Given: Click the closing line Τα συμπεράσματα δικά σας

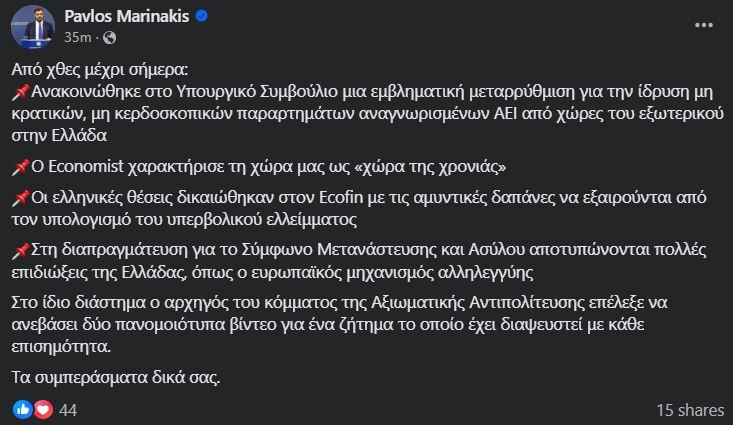Looking at the screenshot, I should pos(115,377).
